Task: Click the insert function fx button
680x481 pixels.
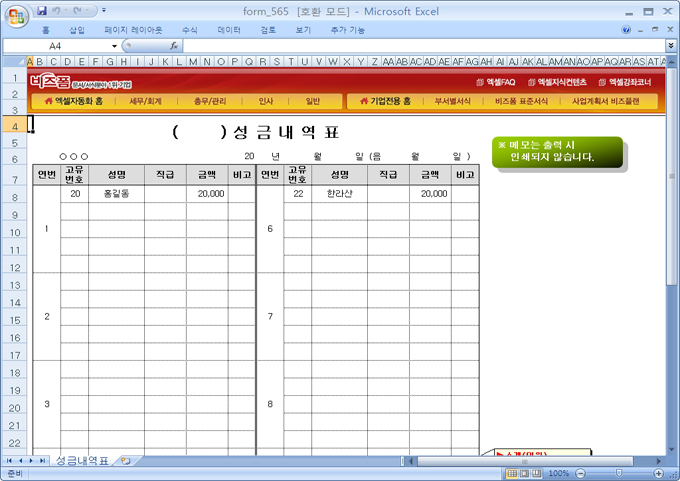Action: pyautogui.click(x=174, y=46)
